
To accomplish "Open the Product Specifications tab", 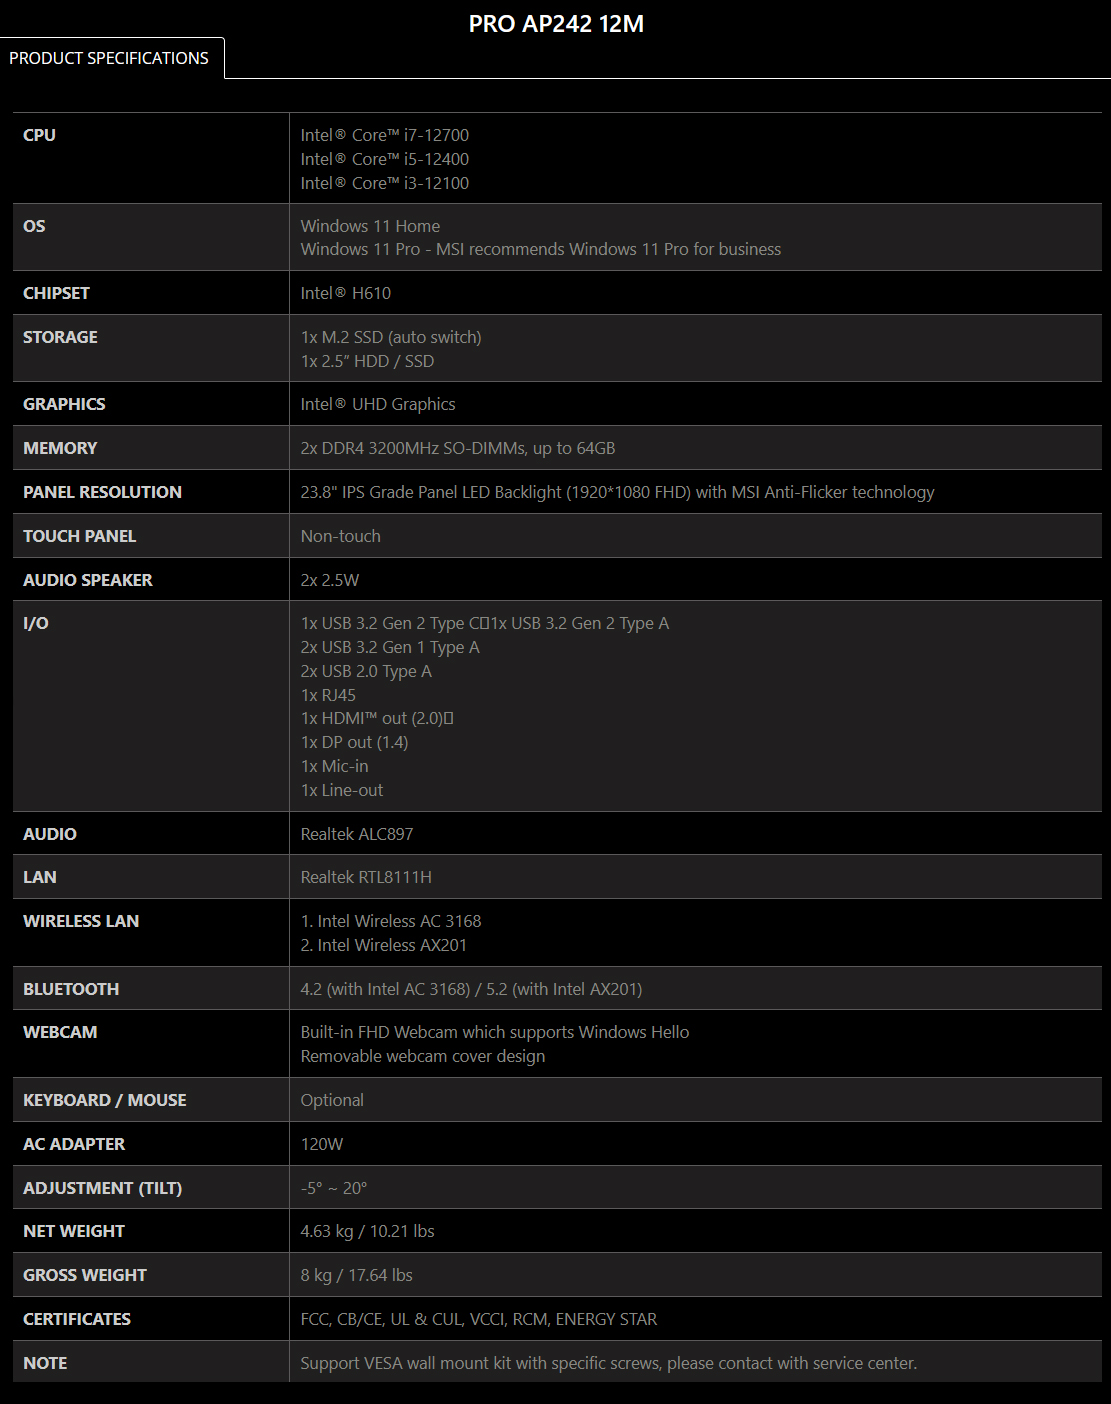I will pos(109,58).
